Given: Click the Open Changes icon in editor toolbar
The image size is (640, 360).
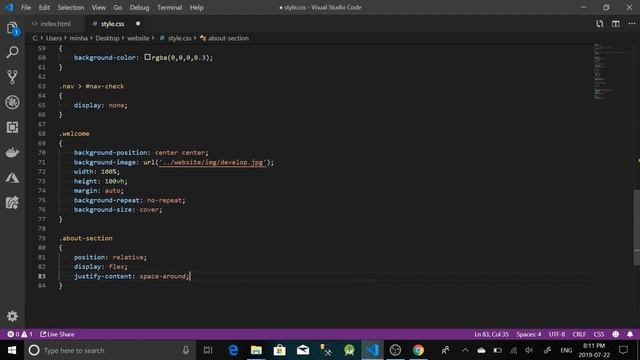Looking at the screenshot, I should coord(599,24).
